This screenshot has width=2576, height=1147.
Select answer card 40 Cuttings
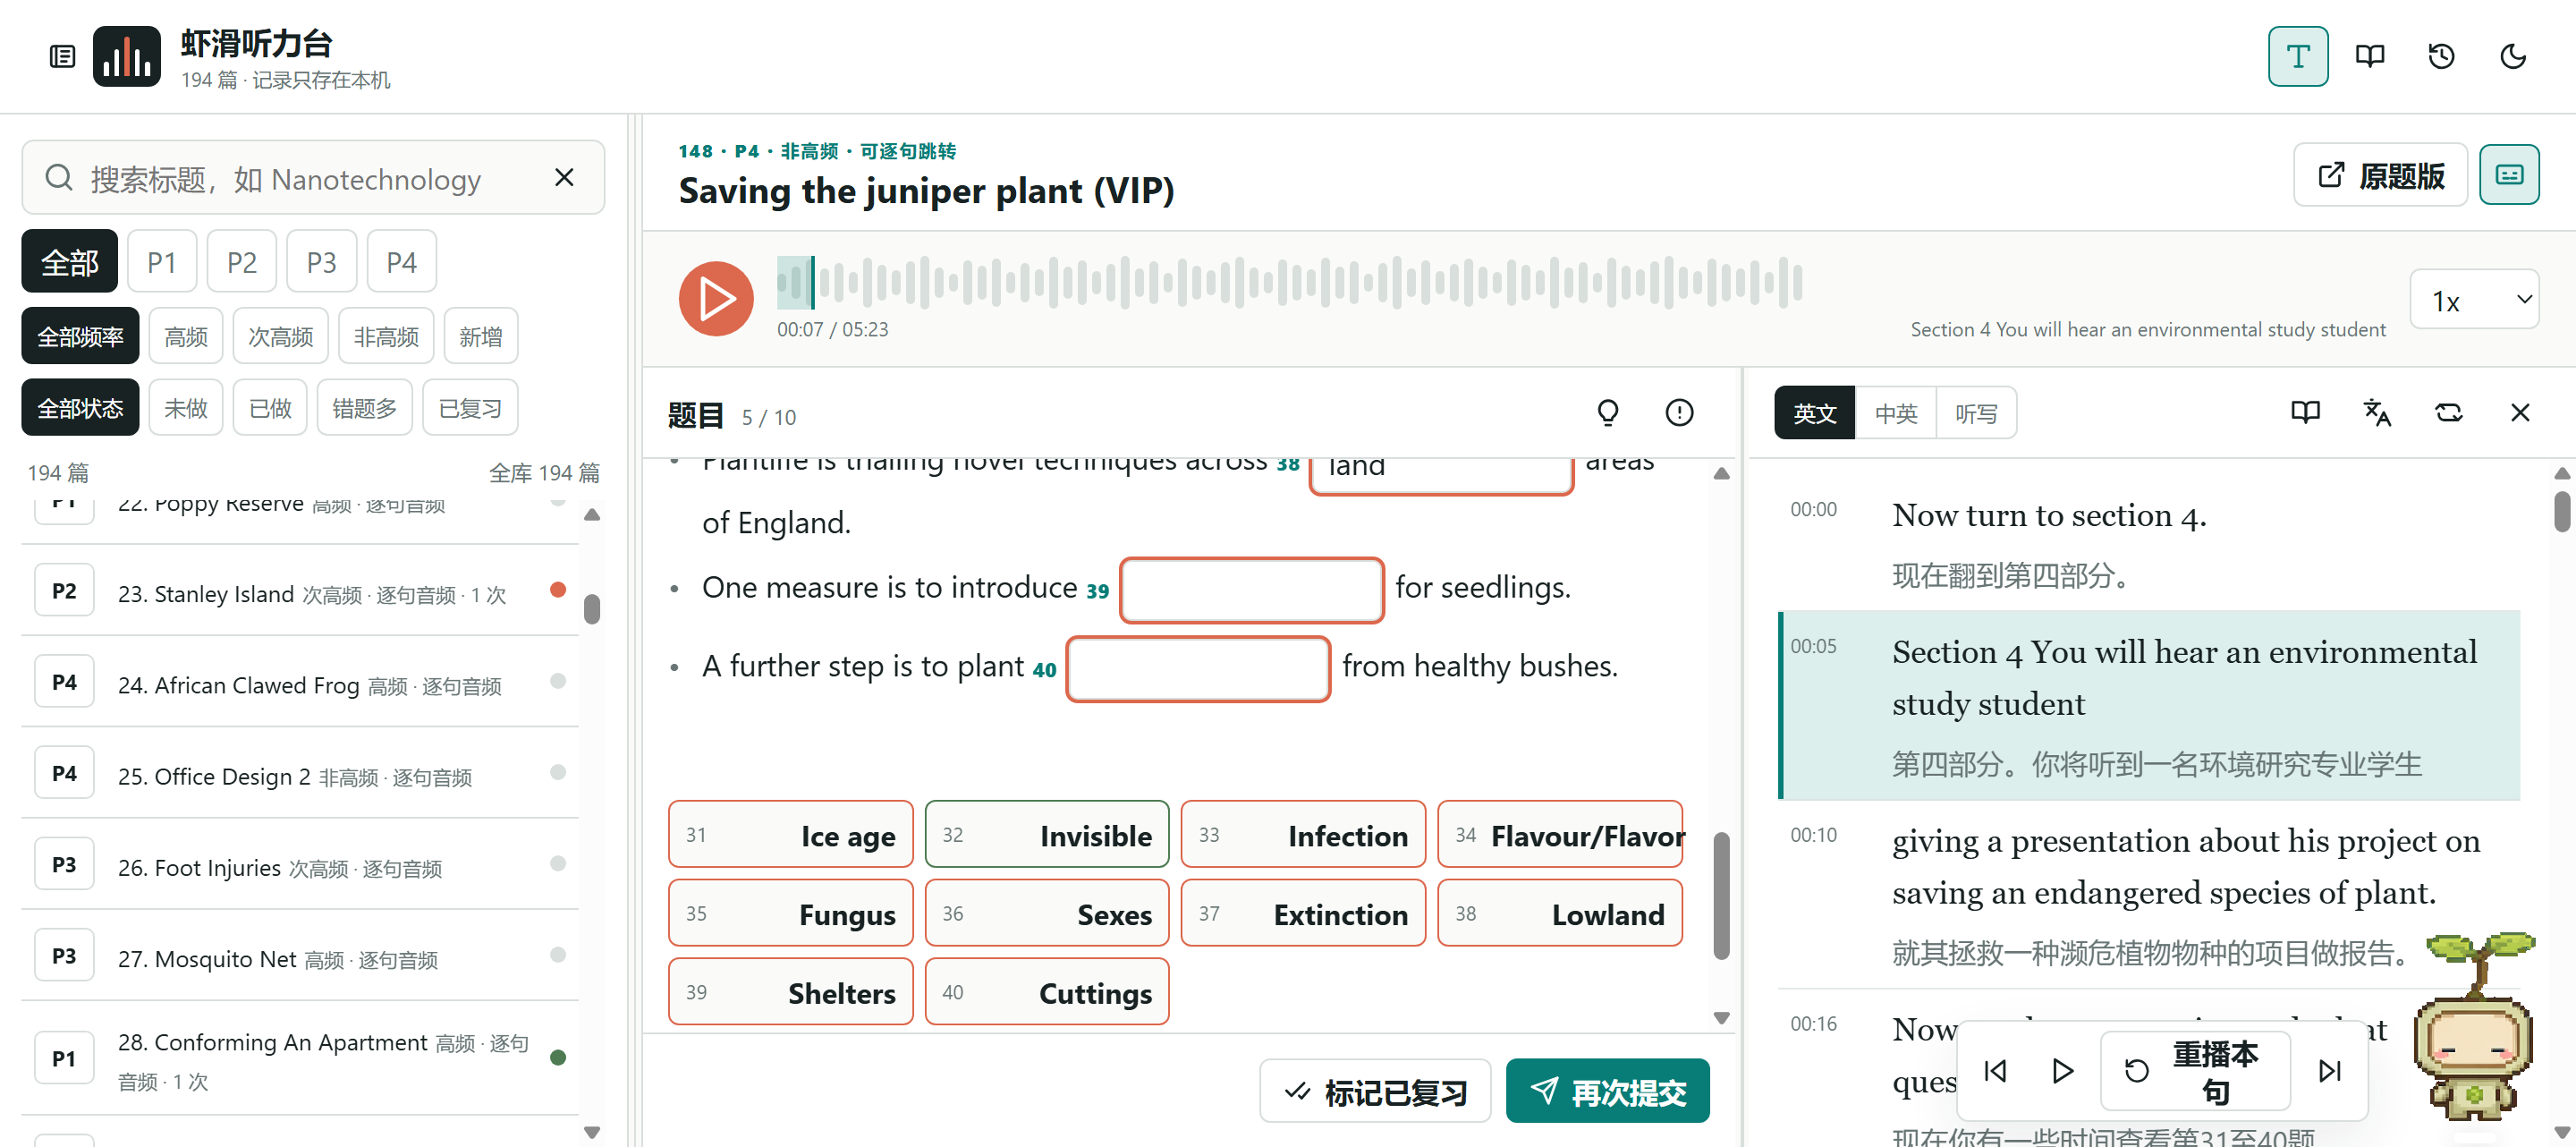tap(1047, 992)
